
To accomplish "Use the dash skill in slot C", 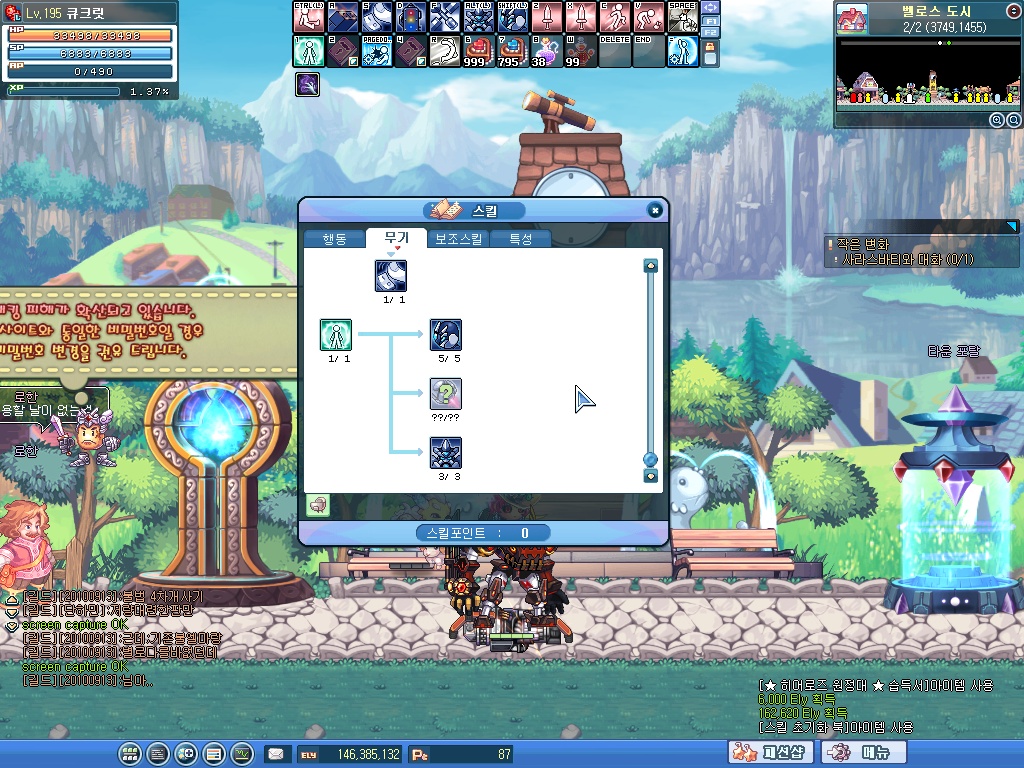I will pos(615,16).
